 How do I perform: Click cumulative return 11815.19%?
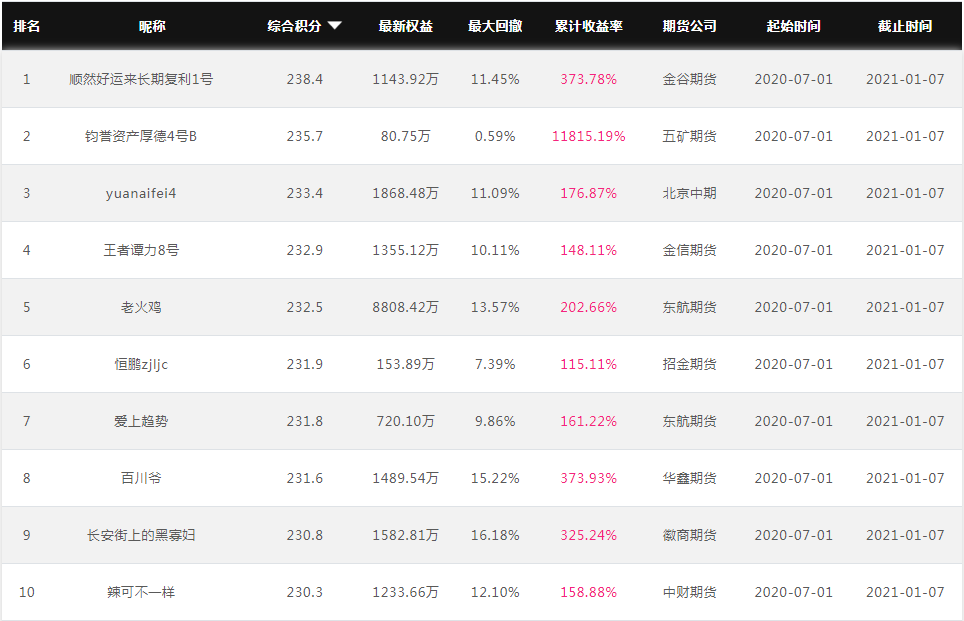pyautogui.click(x=588, y=136)
